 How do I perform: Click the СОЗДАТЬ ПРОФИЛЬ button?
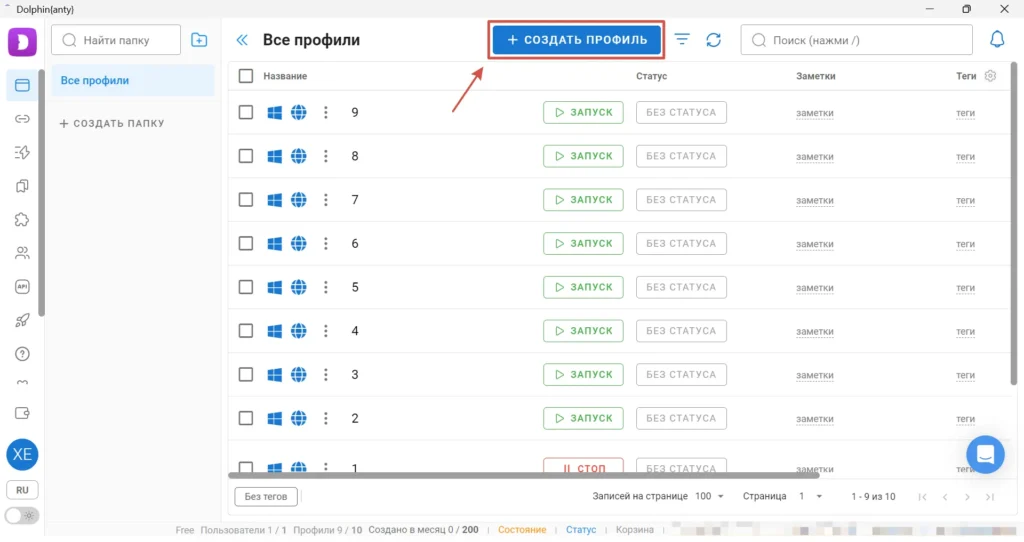tap(577, 40)
